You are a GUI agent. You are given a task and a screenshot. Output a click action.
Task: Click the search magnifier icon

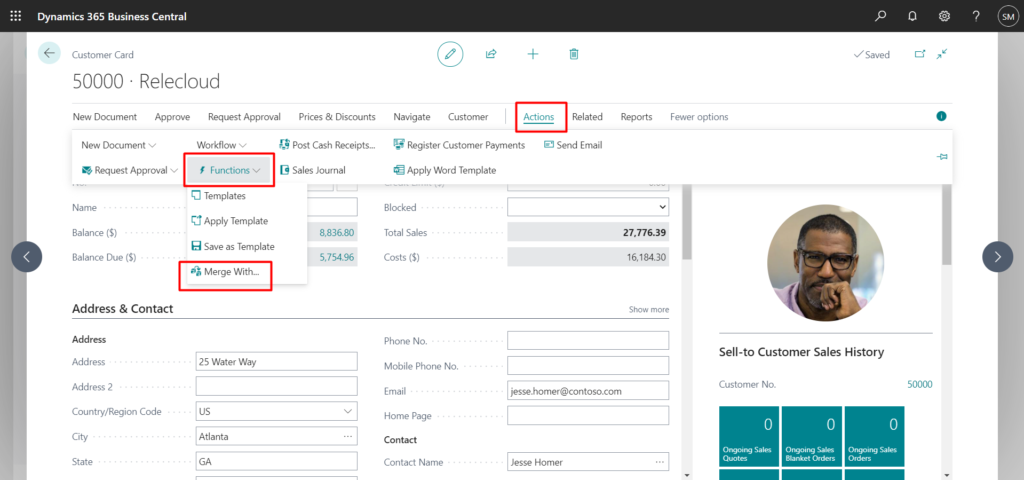880,16
